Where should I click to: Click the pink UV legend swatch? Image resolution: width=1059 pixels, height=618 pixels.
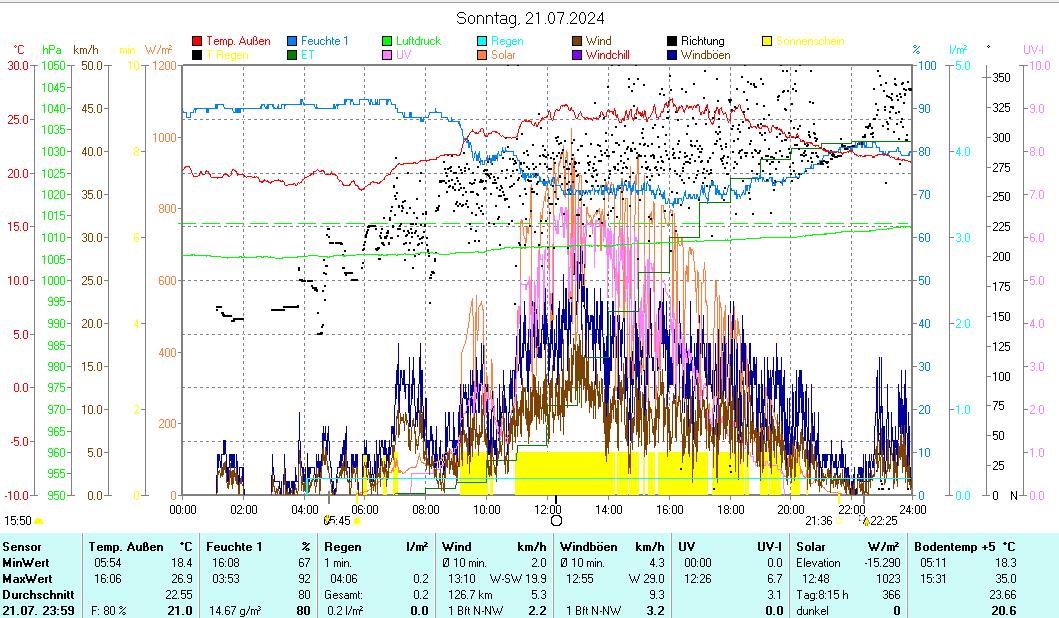pyautogui.click(x=386, y=55)
